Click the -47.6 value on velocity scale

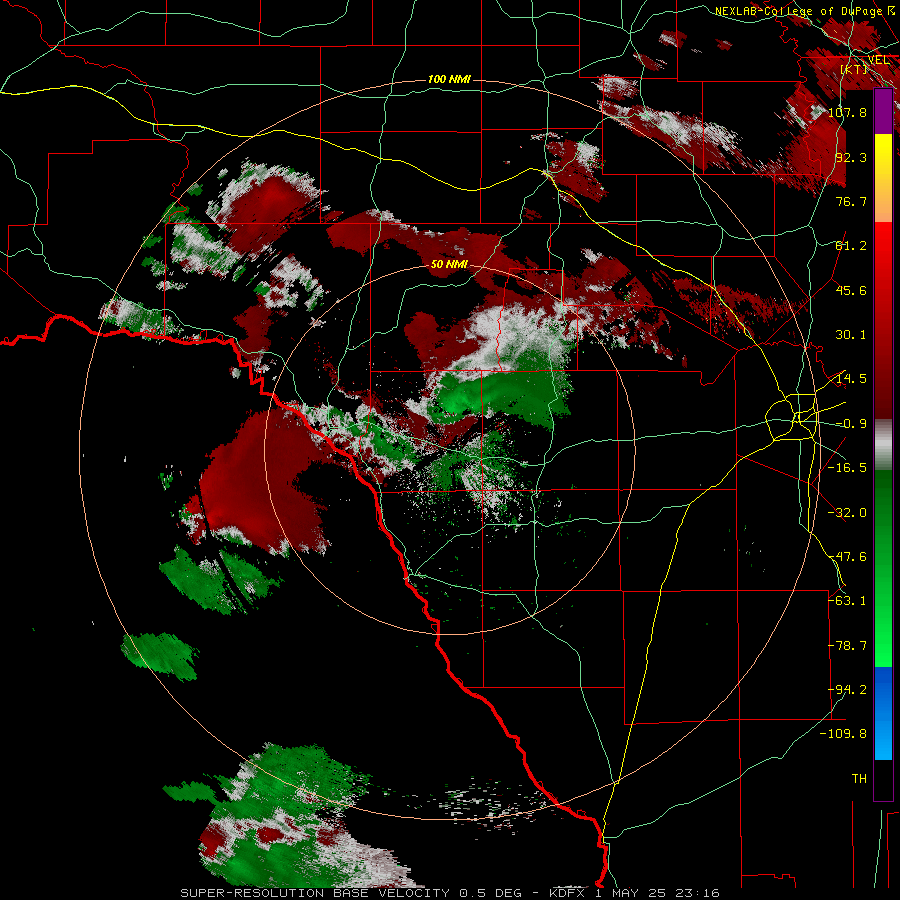[847, 557]
